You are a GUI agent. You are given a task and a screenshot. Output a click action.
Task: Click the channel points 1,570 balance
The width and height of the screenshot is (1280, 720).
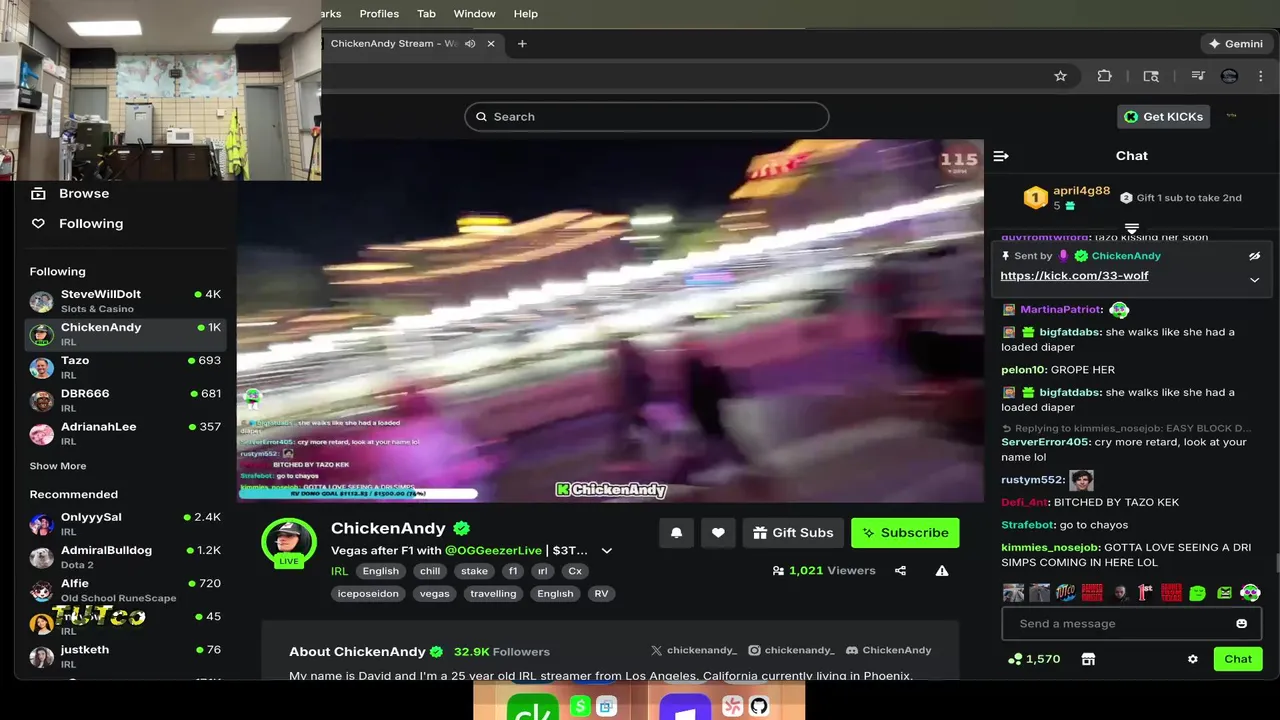tap(1034, 659)
